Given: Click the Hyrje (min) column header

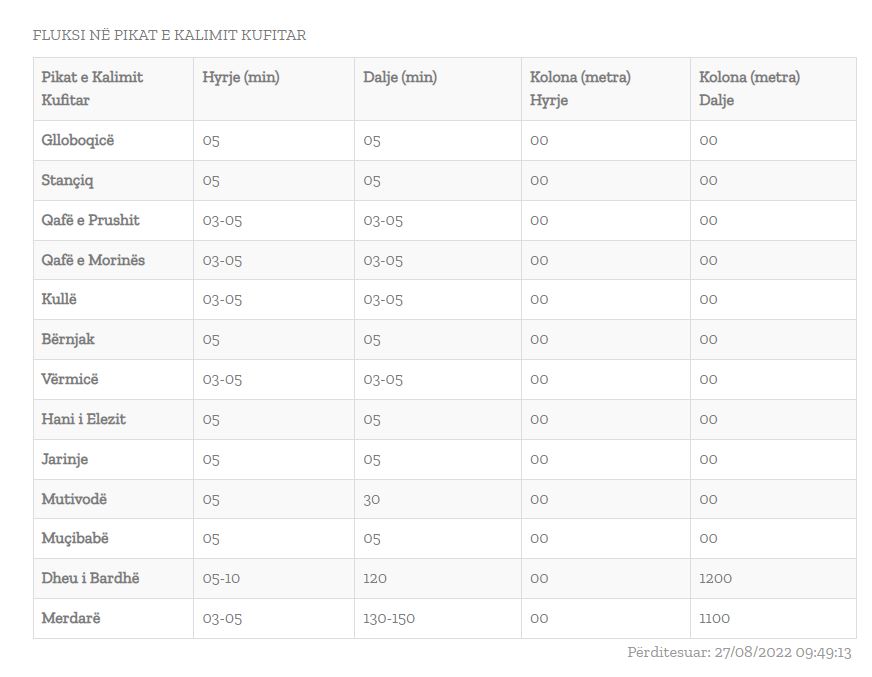Looking at the screenshot, I should coord(241,77).
